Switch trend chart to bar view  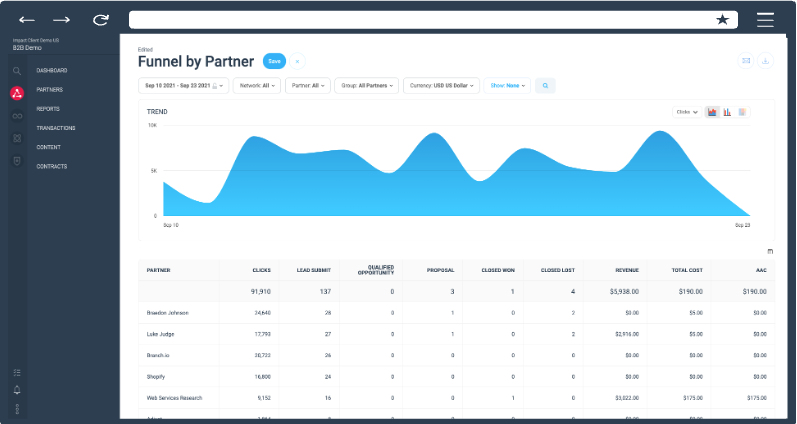coord(727,112)
